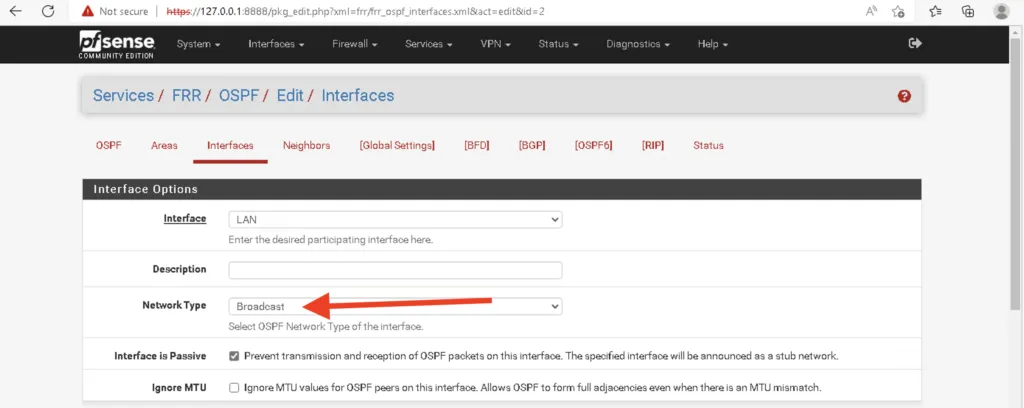Click the Description input field
The image size is (1024, 408).
point(395,270)
